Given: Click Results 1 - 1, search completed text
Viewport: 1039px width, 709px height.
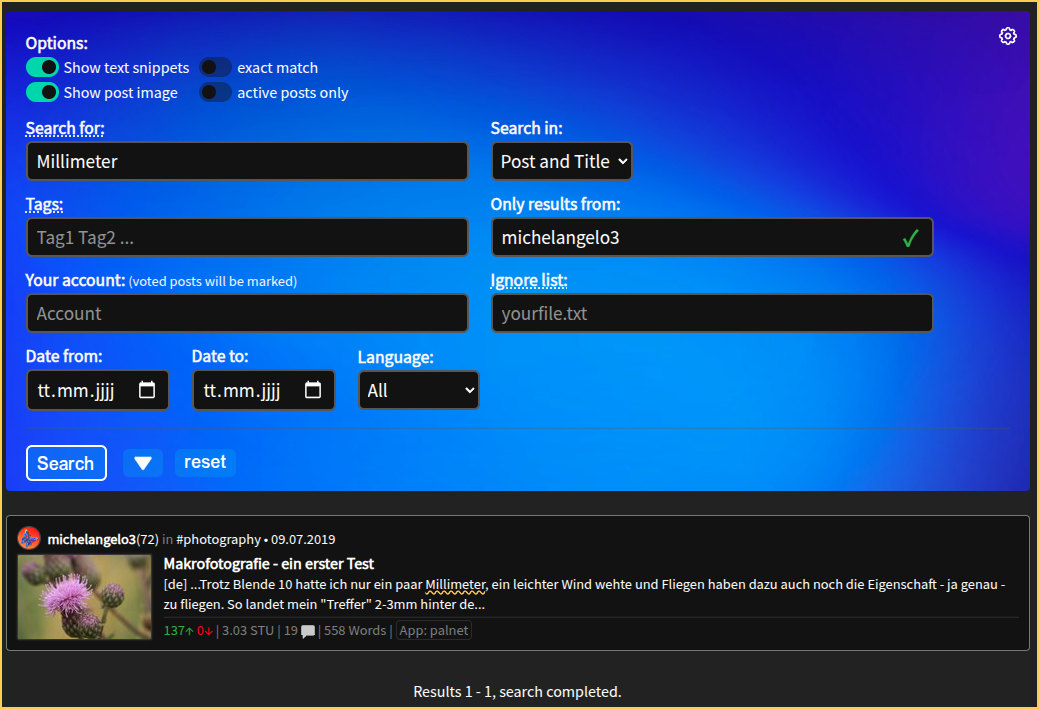Looking at the screenshot, I should click(x=517, y=692).
